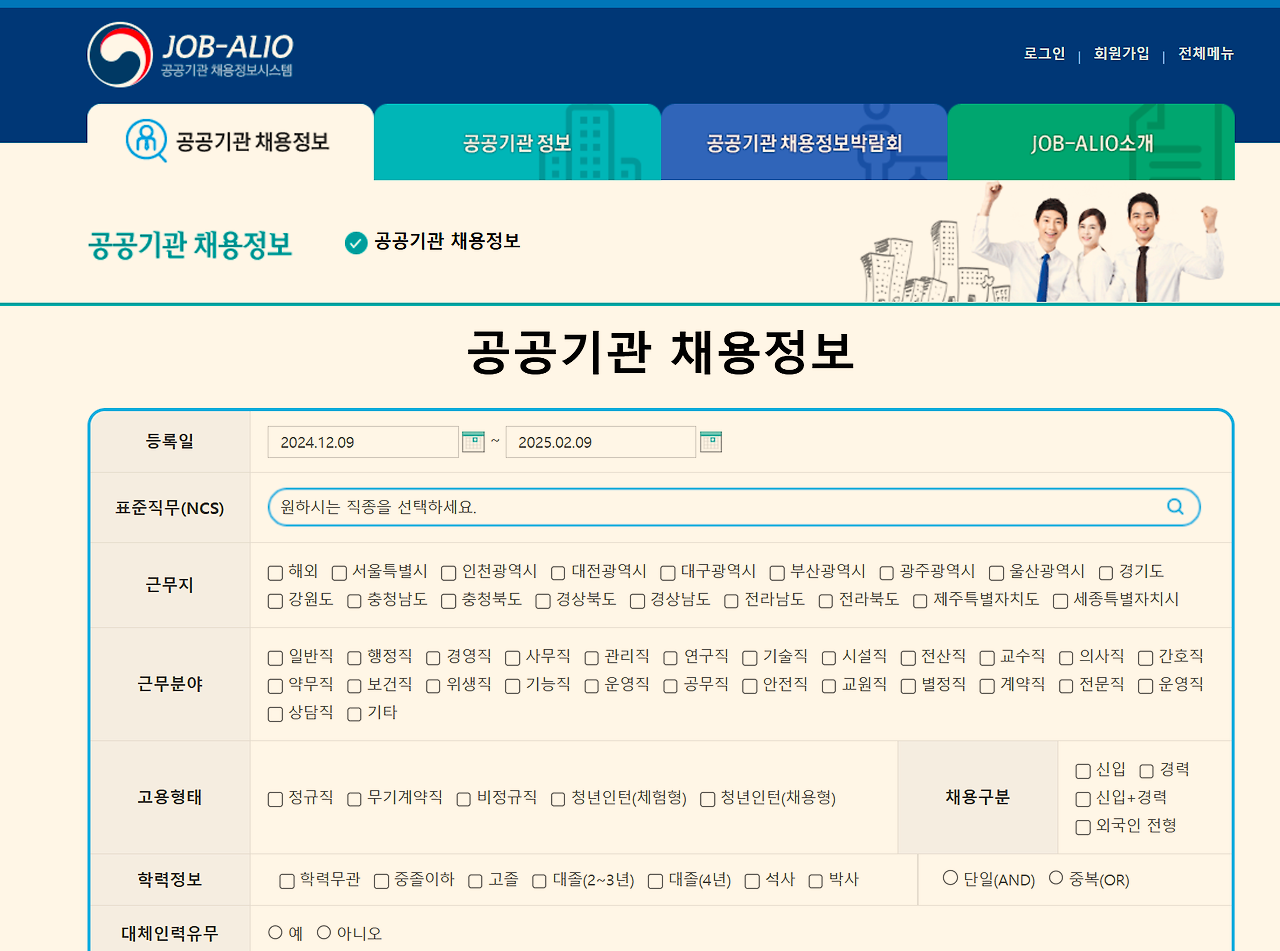Check the 울산광역시 checkbox
Image resolution: width=1280 pixels, height=951 pixels.
(x=996, y=573)
